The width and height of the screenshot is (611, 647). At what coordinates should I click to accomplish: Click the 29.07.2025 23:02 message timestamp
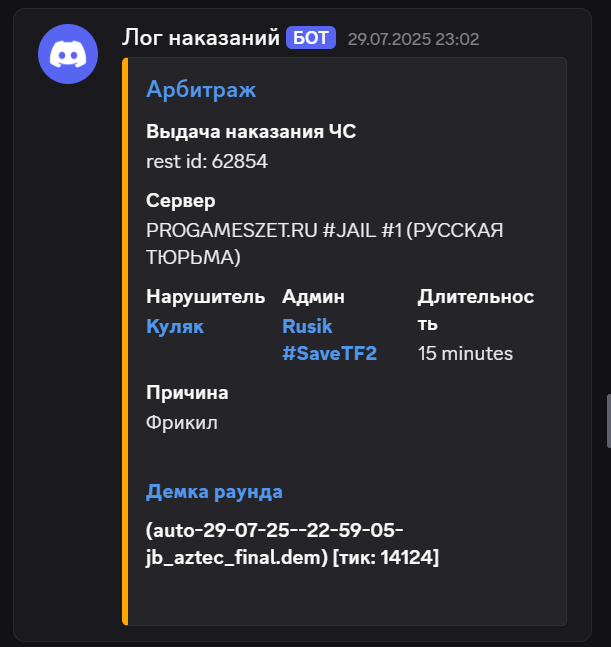tap(413, 39)
